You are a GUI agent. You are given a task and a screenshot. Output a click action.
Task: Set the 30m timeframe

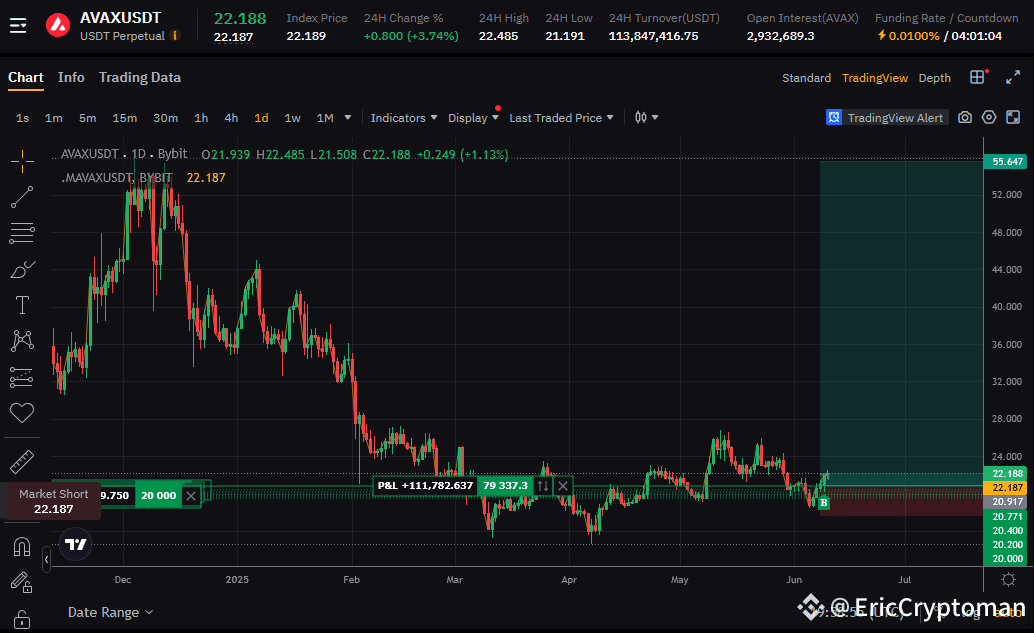click(x=166, y=118)
